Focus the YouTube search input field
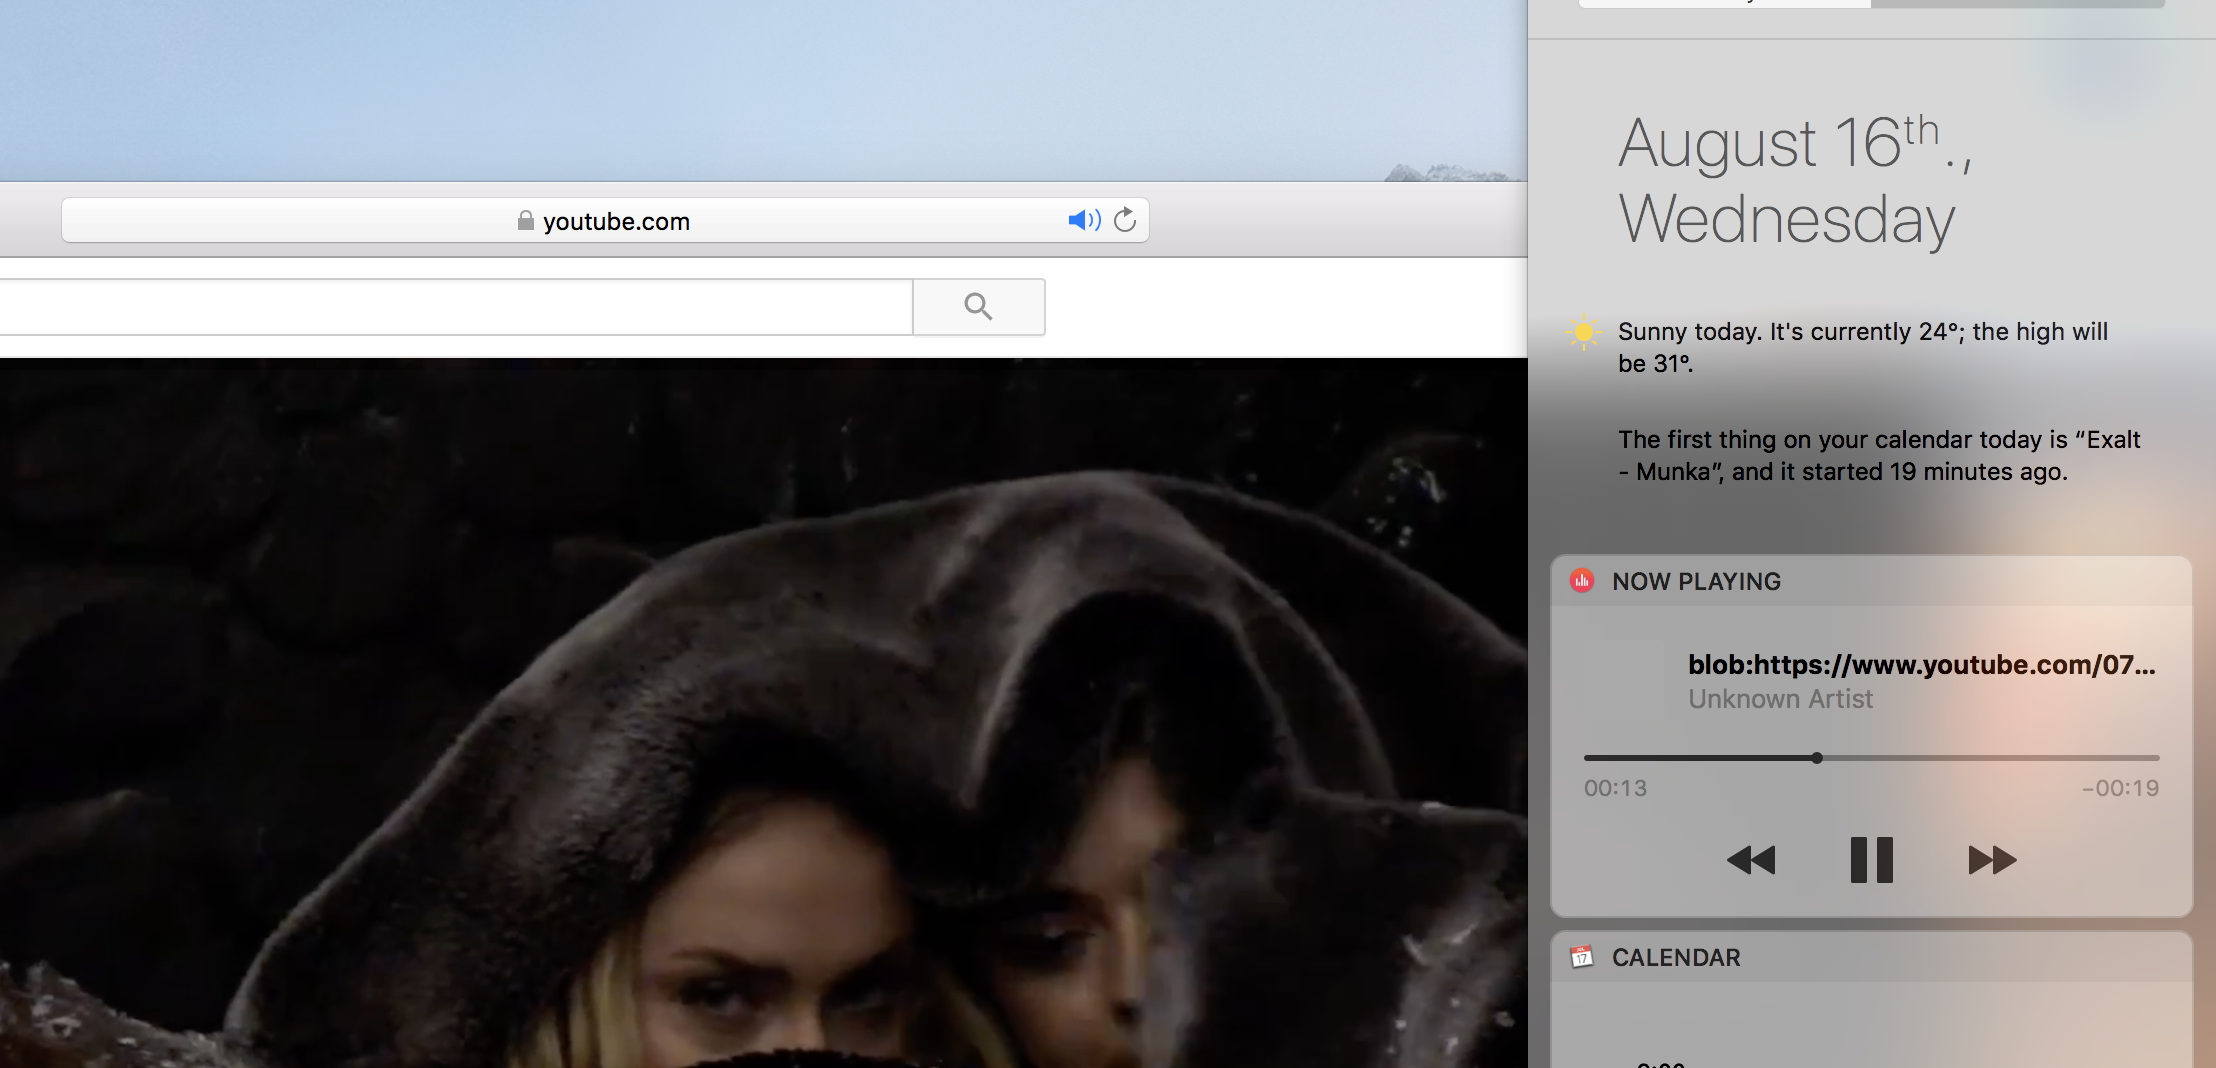The width and height of the screenshot is (2216, 1068). click(x=456, y=307)
